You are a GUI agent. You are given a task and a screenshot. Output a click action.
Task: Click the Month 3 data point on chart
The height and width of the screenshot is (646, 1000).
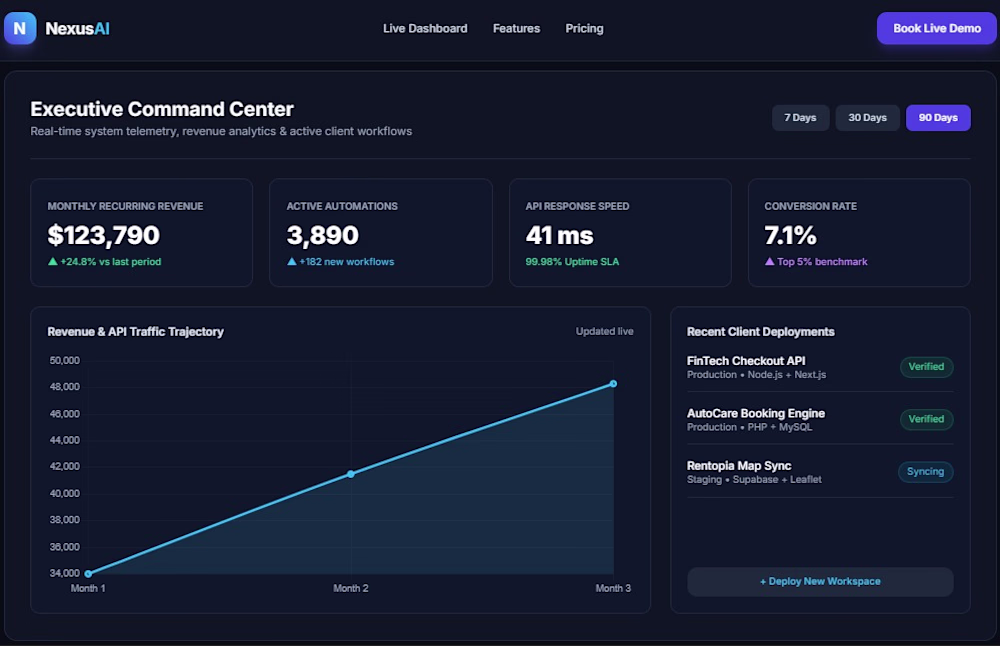(x=613, y=384)
